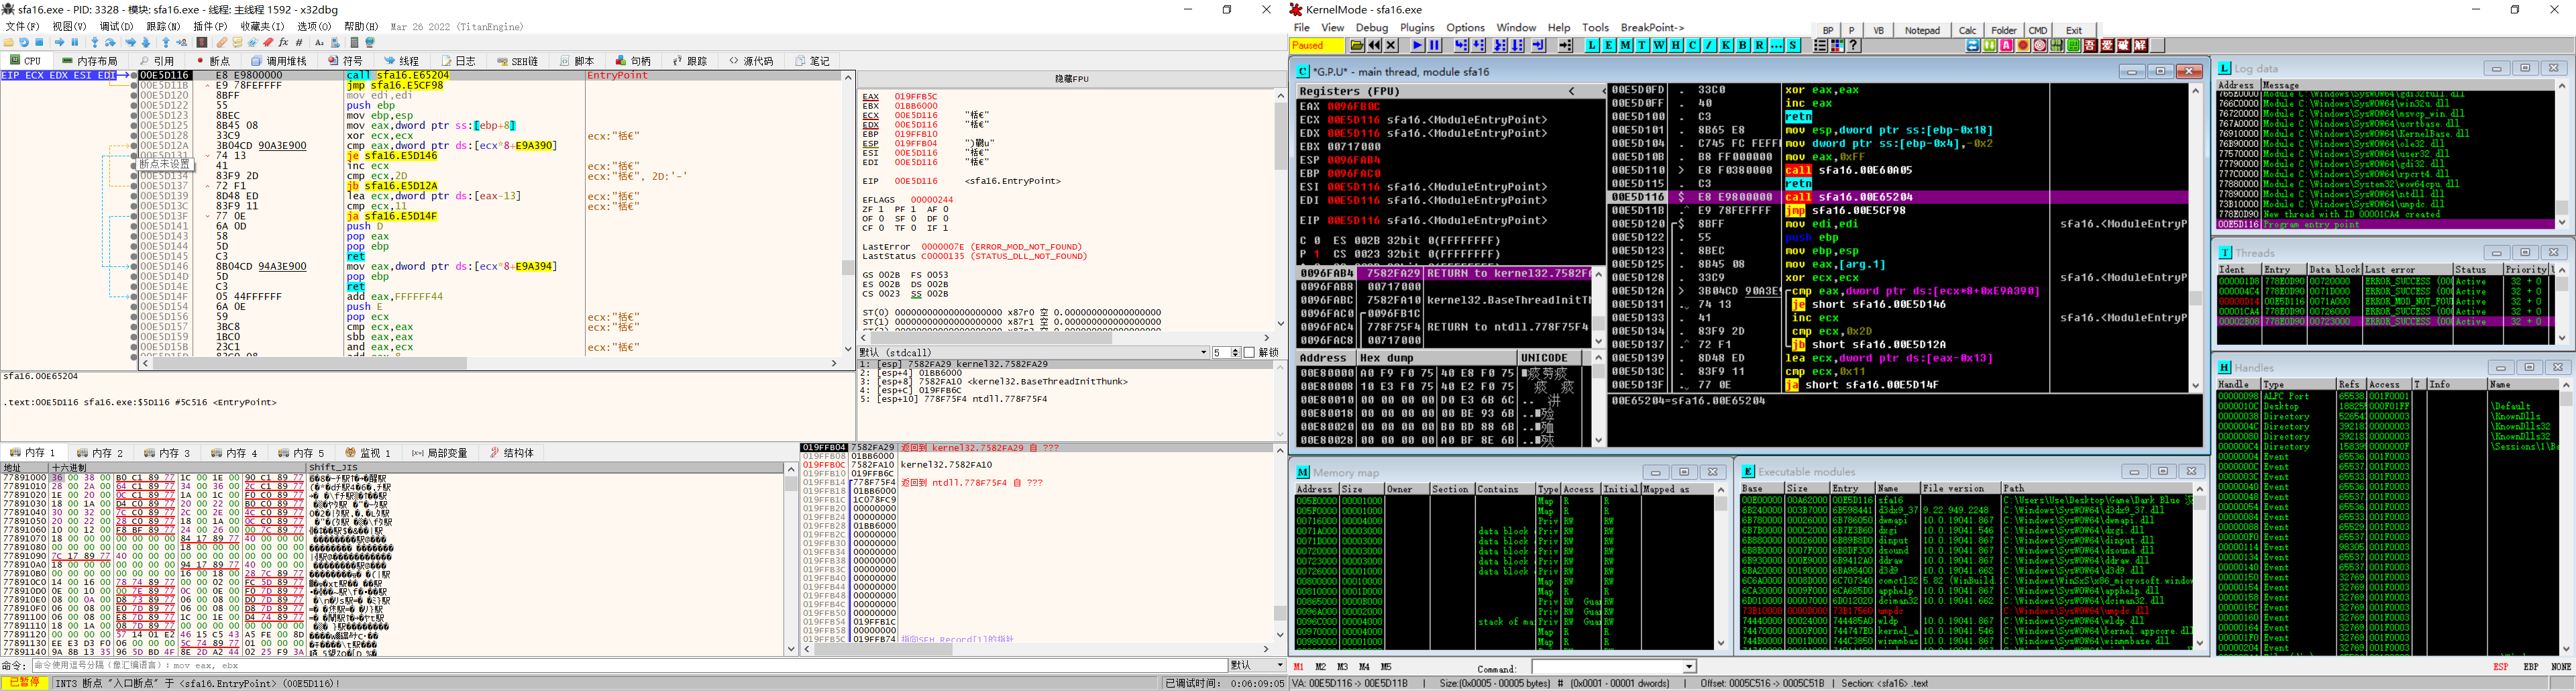
Task: Click the rewind restart icon in OllyDbg
Action: [1374, 46]
